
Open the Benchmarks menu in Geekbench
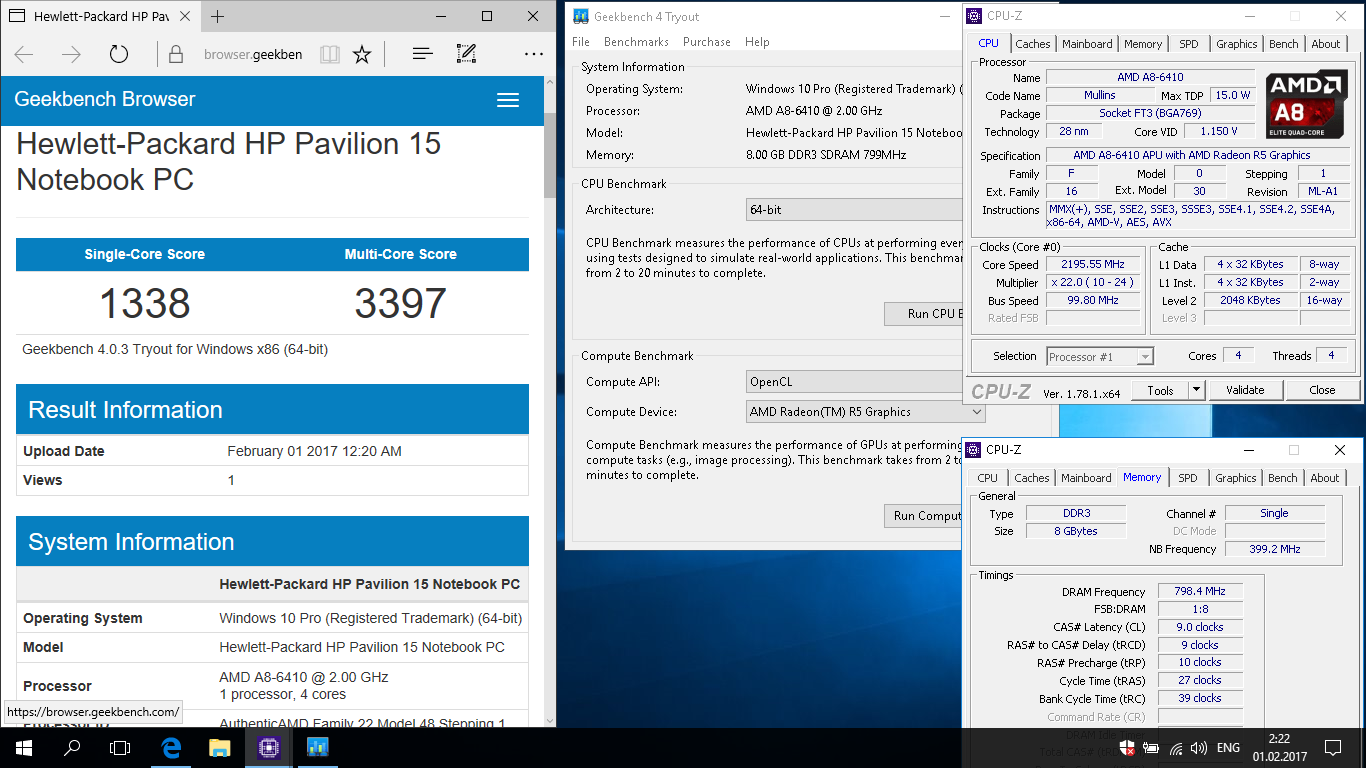click(636, 42)
